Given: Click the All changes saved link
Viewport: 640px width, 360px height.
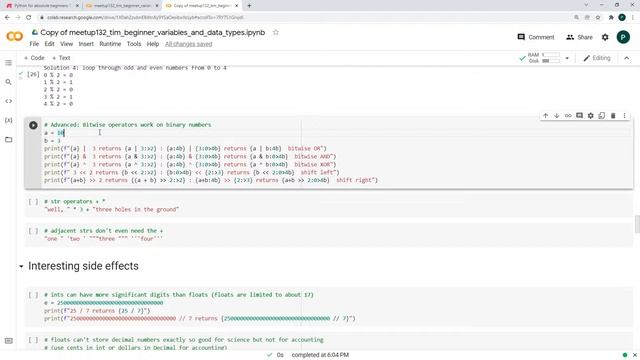Looking at the screenshot, I should tap(189, 44).
